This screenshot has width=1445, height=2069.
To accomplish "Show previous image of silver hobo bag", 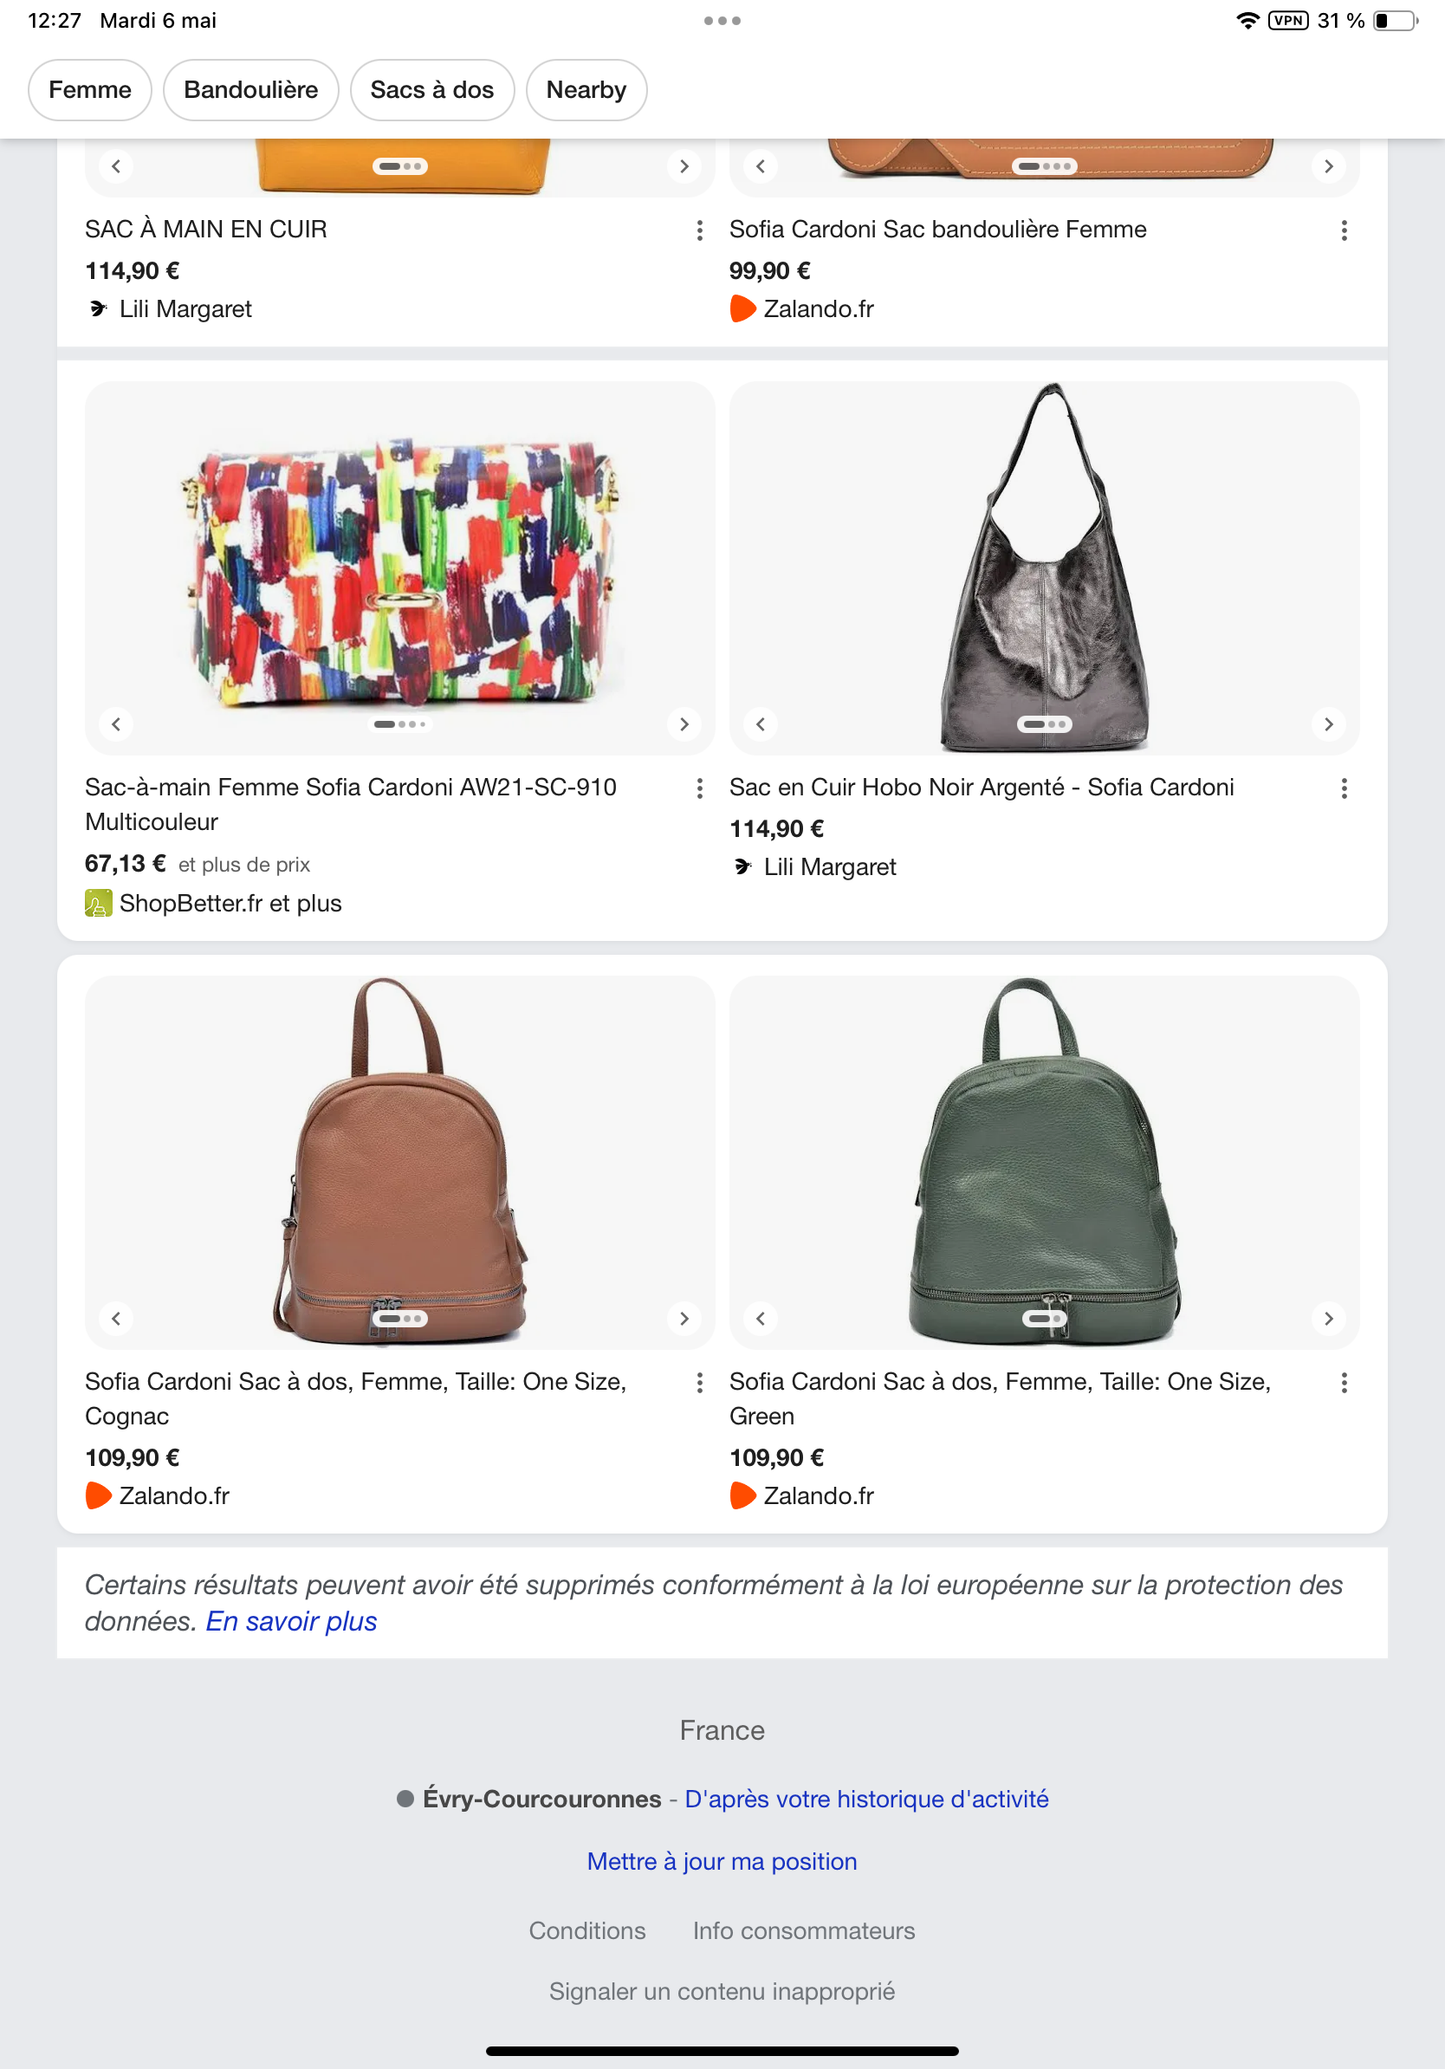I will coord(761,724).
